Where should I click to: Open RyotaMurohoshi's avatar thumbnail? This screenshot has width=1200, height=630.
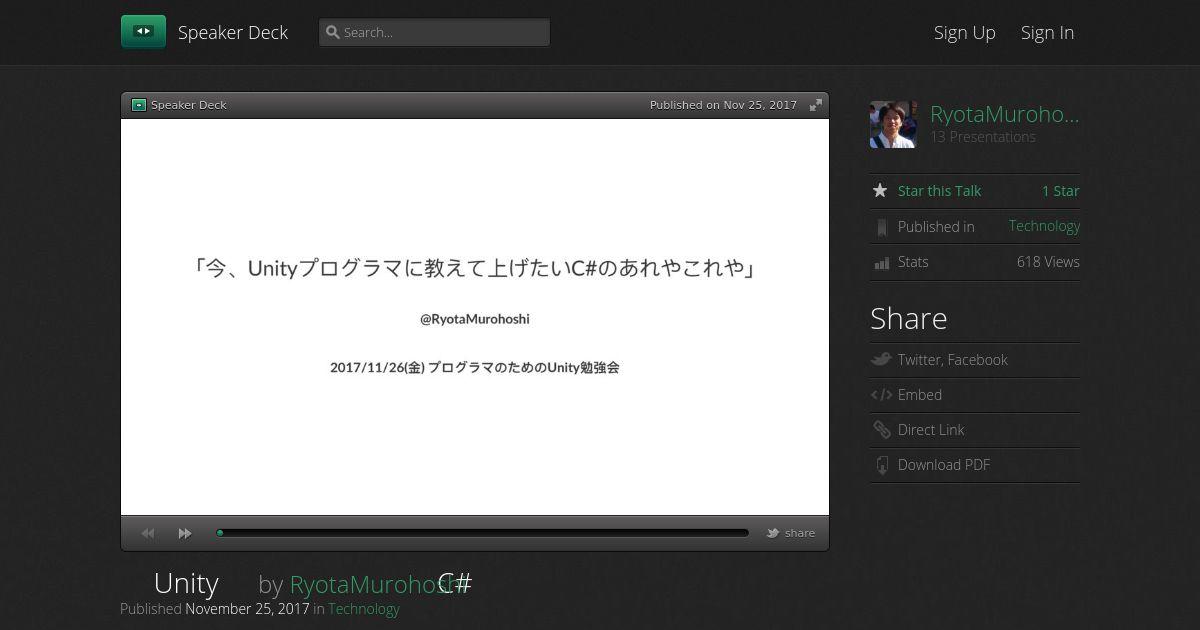tap(893, 125)
